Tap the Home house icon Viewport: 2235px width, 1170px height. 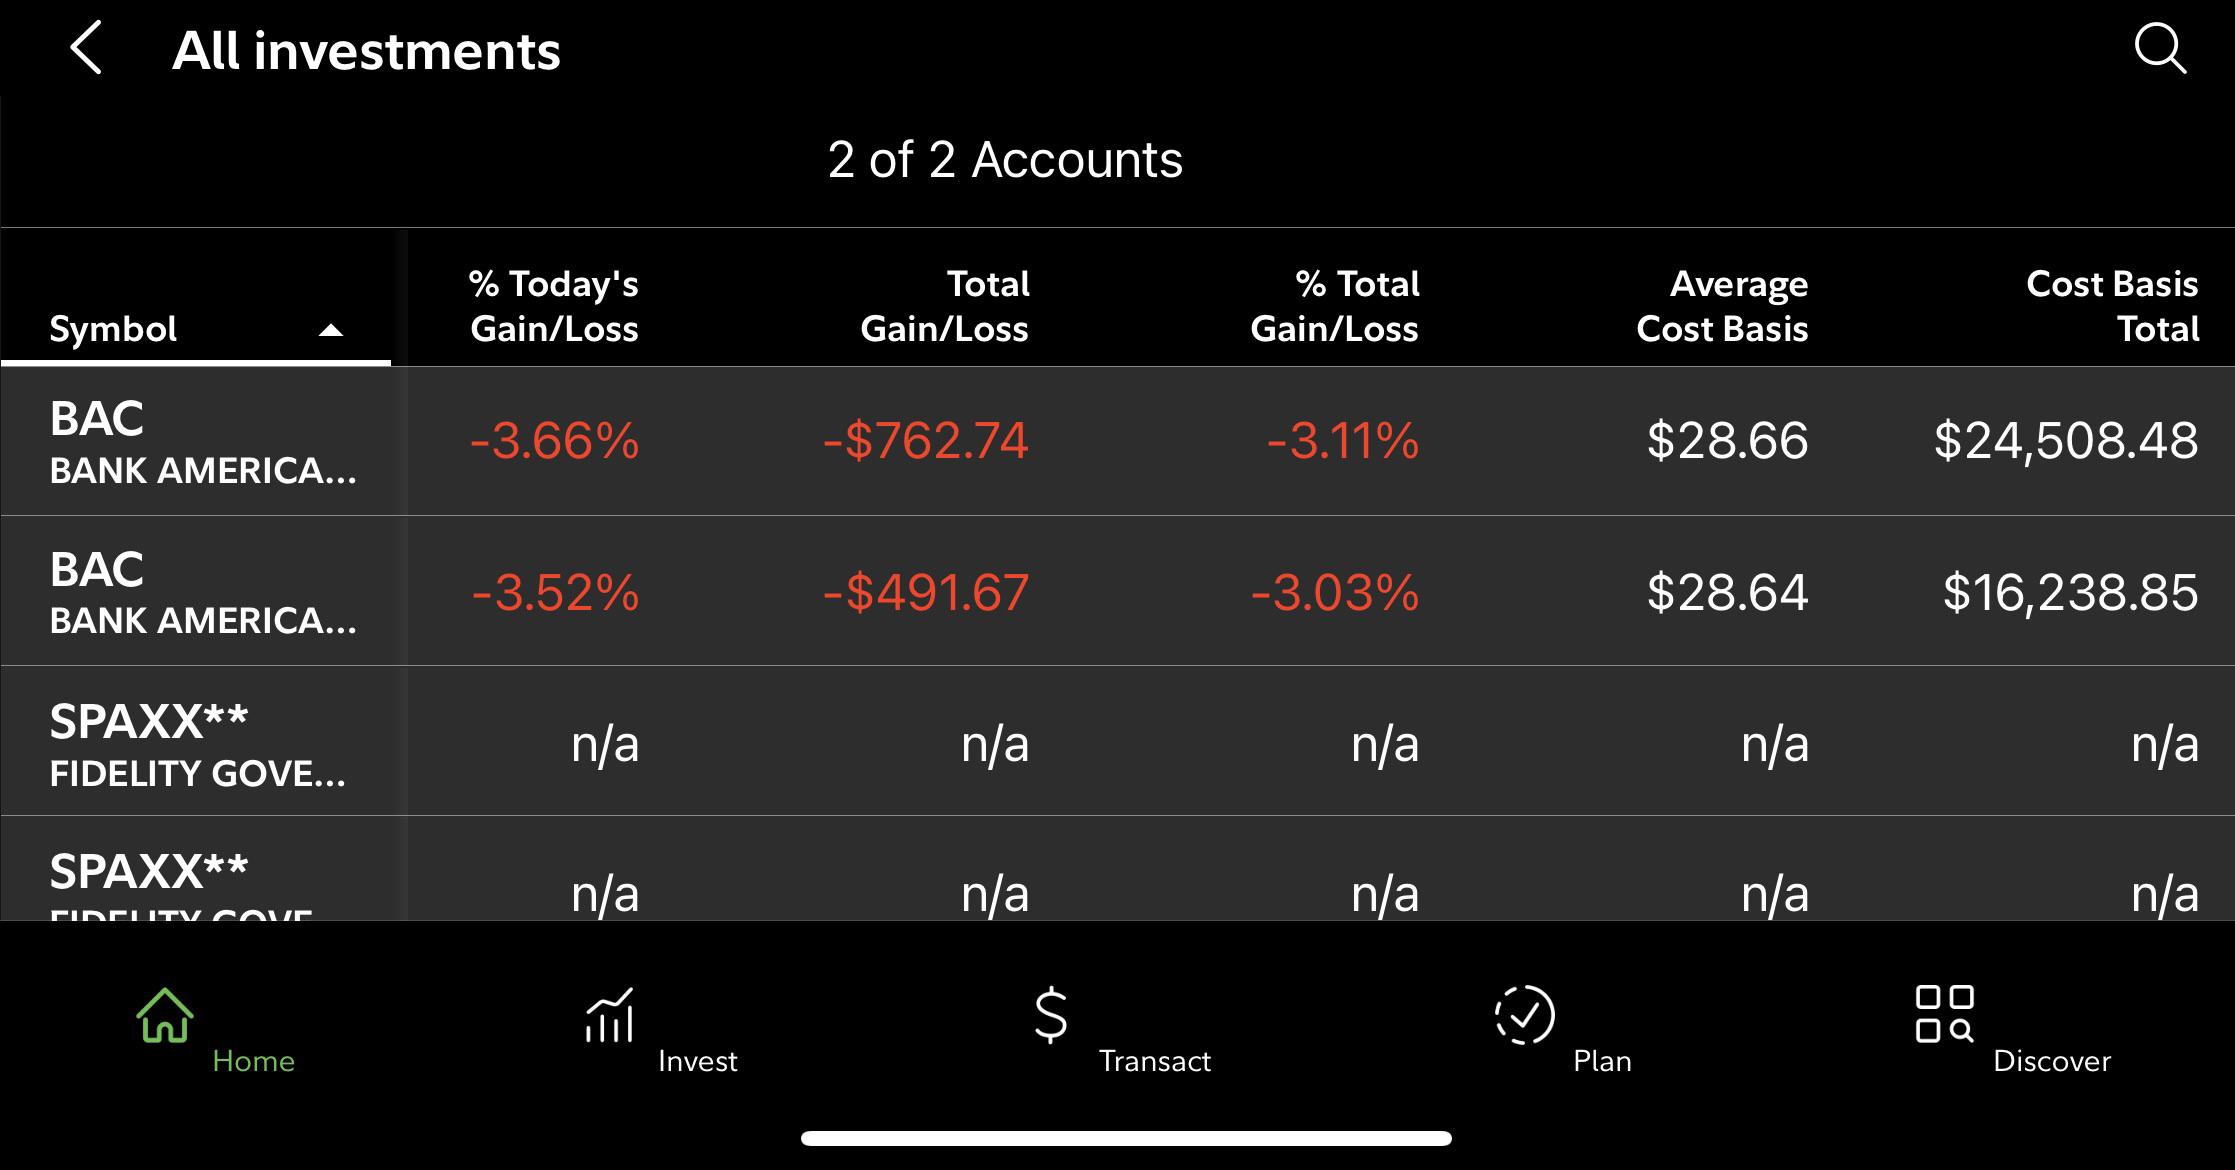click(x=165, y=1015)
